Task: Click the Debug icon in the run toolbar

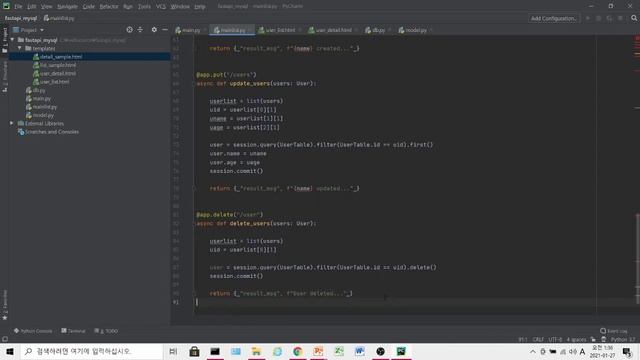Action: click(x=598, y=18)
